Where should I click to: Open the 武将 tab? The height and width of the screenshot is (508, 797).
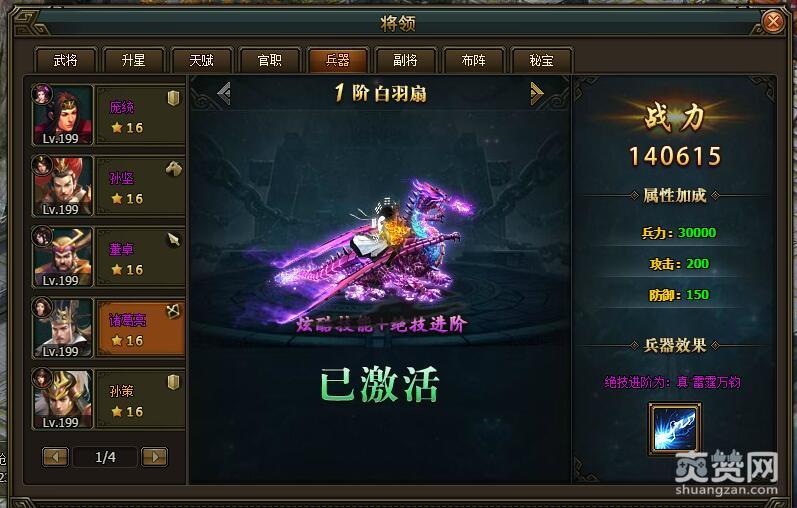point(66,61)
